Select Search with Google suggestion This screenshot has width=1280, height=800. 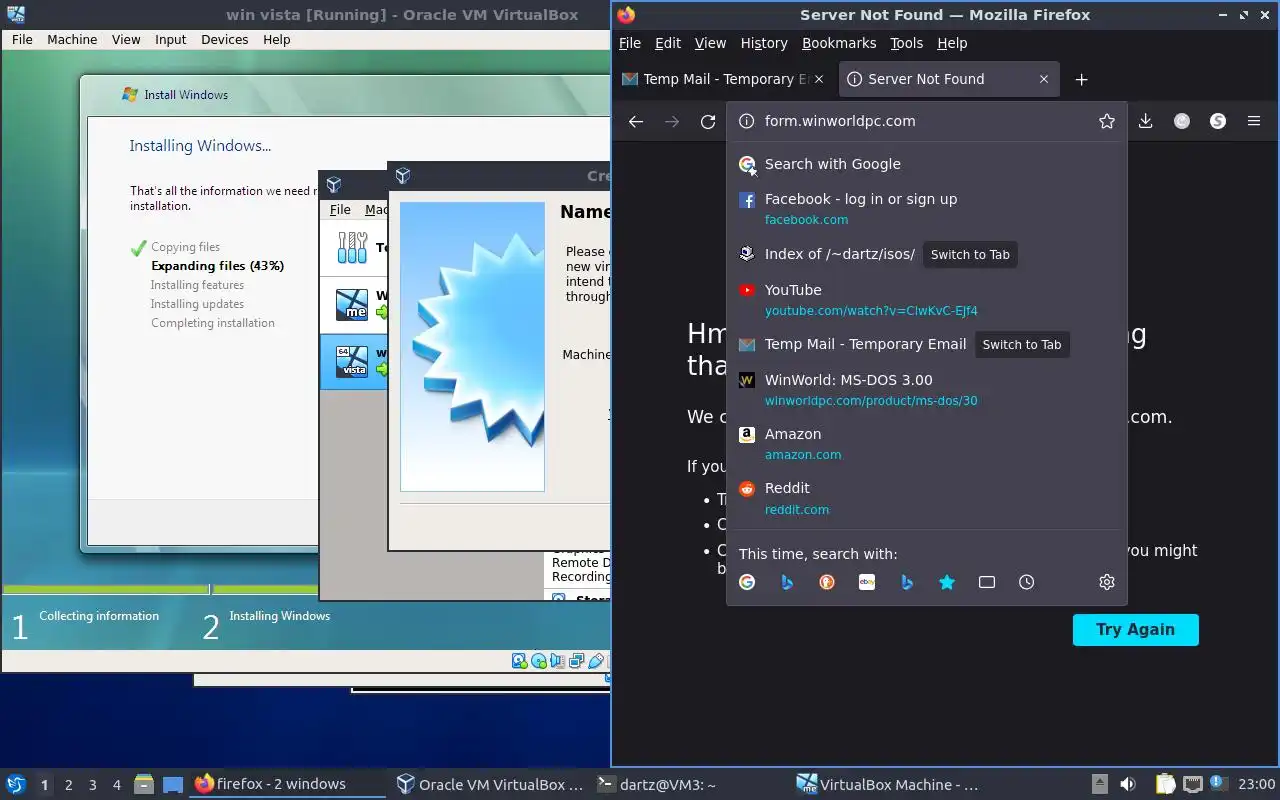pos(926,164)
